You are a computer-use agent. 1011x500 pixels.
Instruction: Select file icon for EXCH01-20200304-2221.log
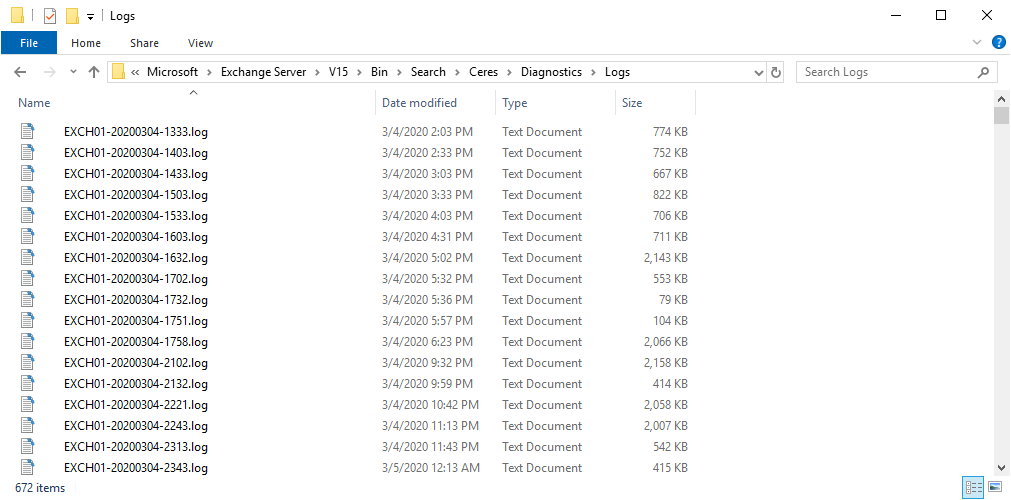point(27,404)
